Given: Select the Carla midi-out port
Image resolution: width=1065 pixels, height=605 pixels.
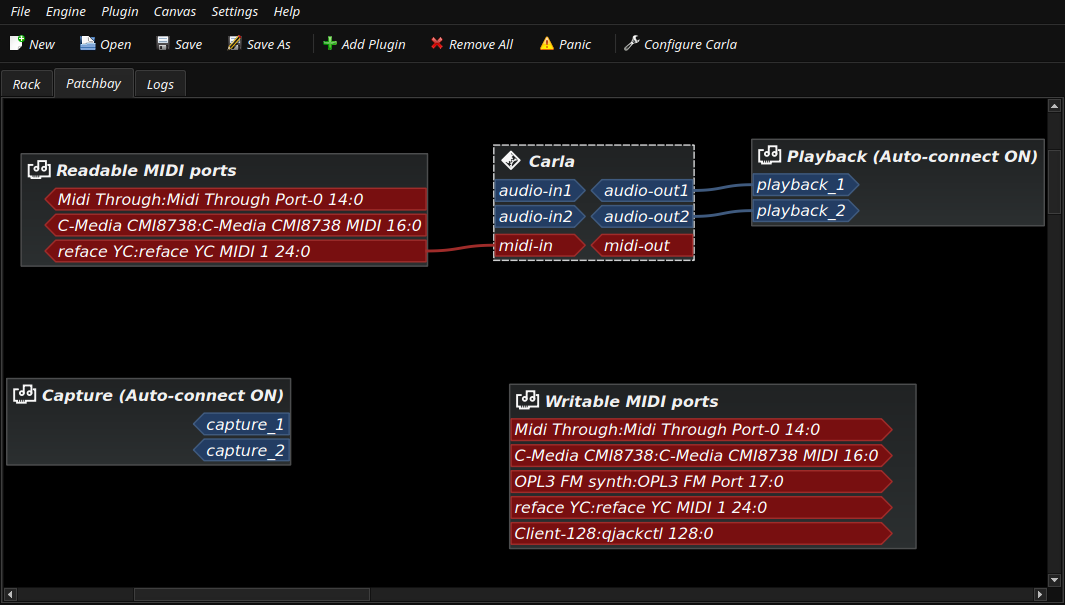Looking at the screenshot, I should pos(643,245).
